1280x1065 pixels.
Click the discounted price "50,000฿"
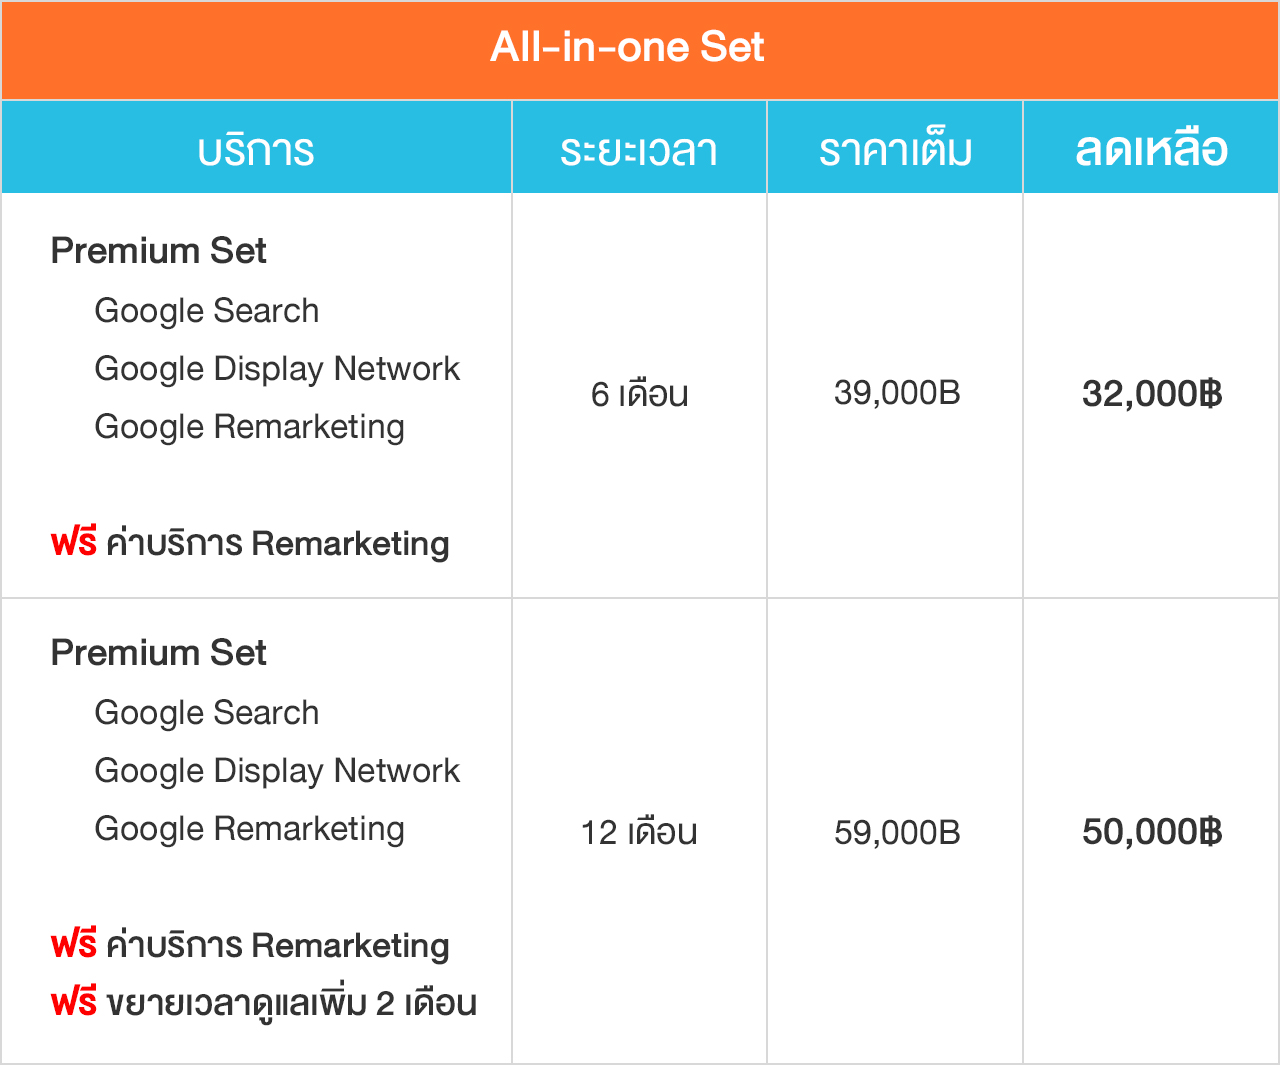click(x=1152, y=832)
